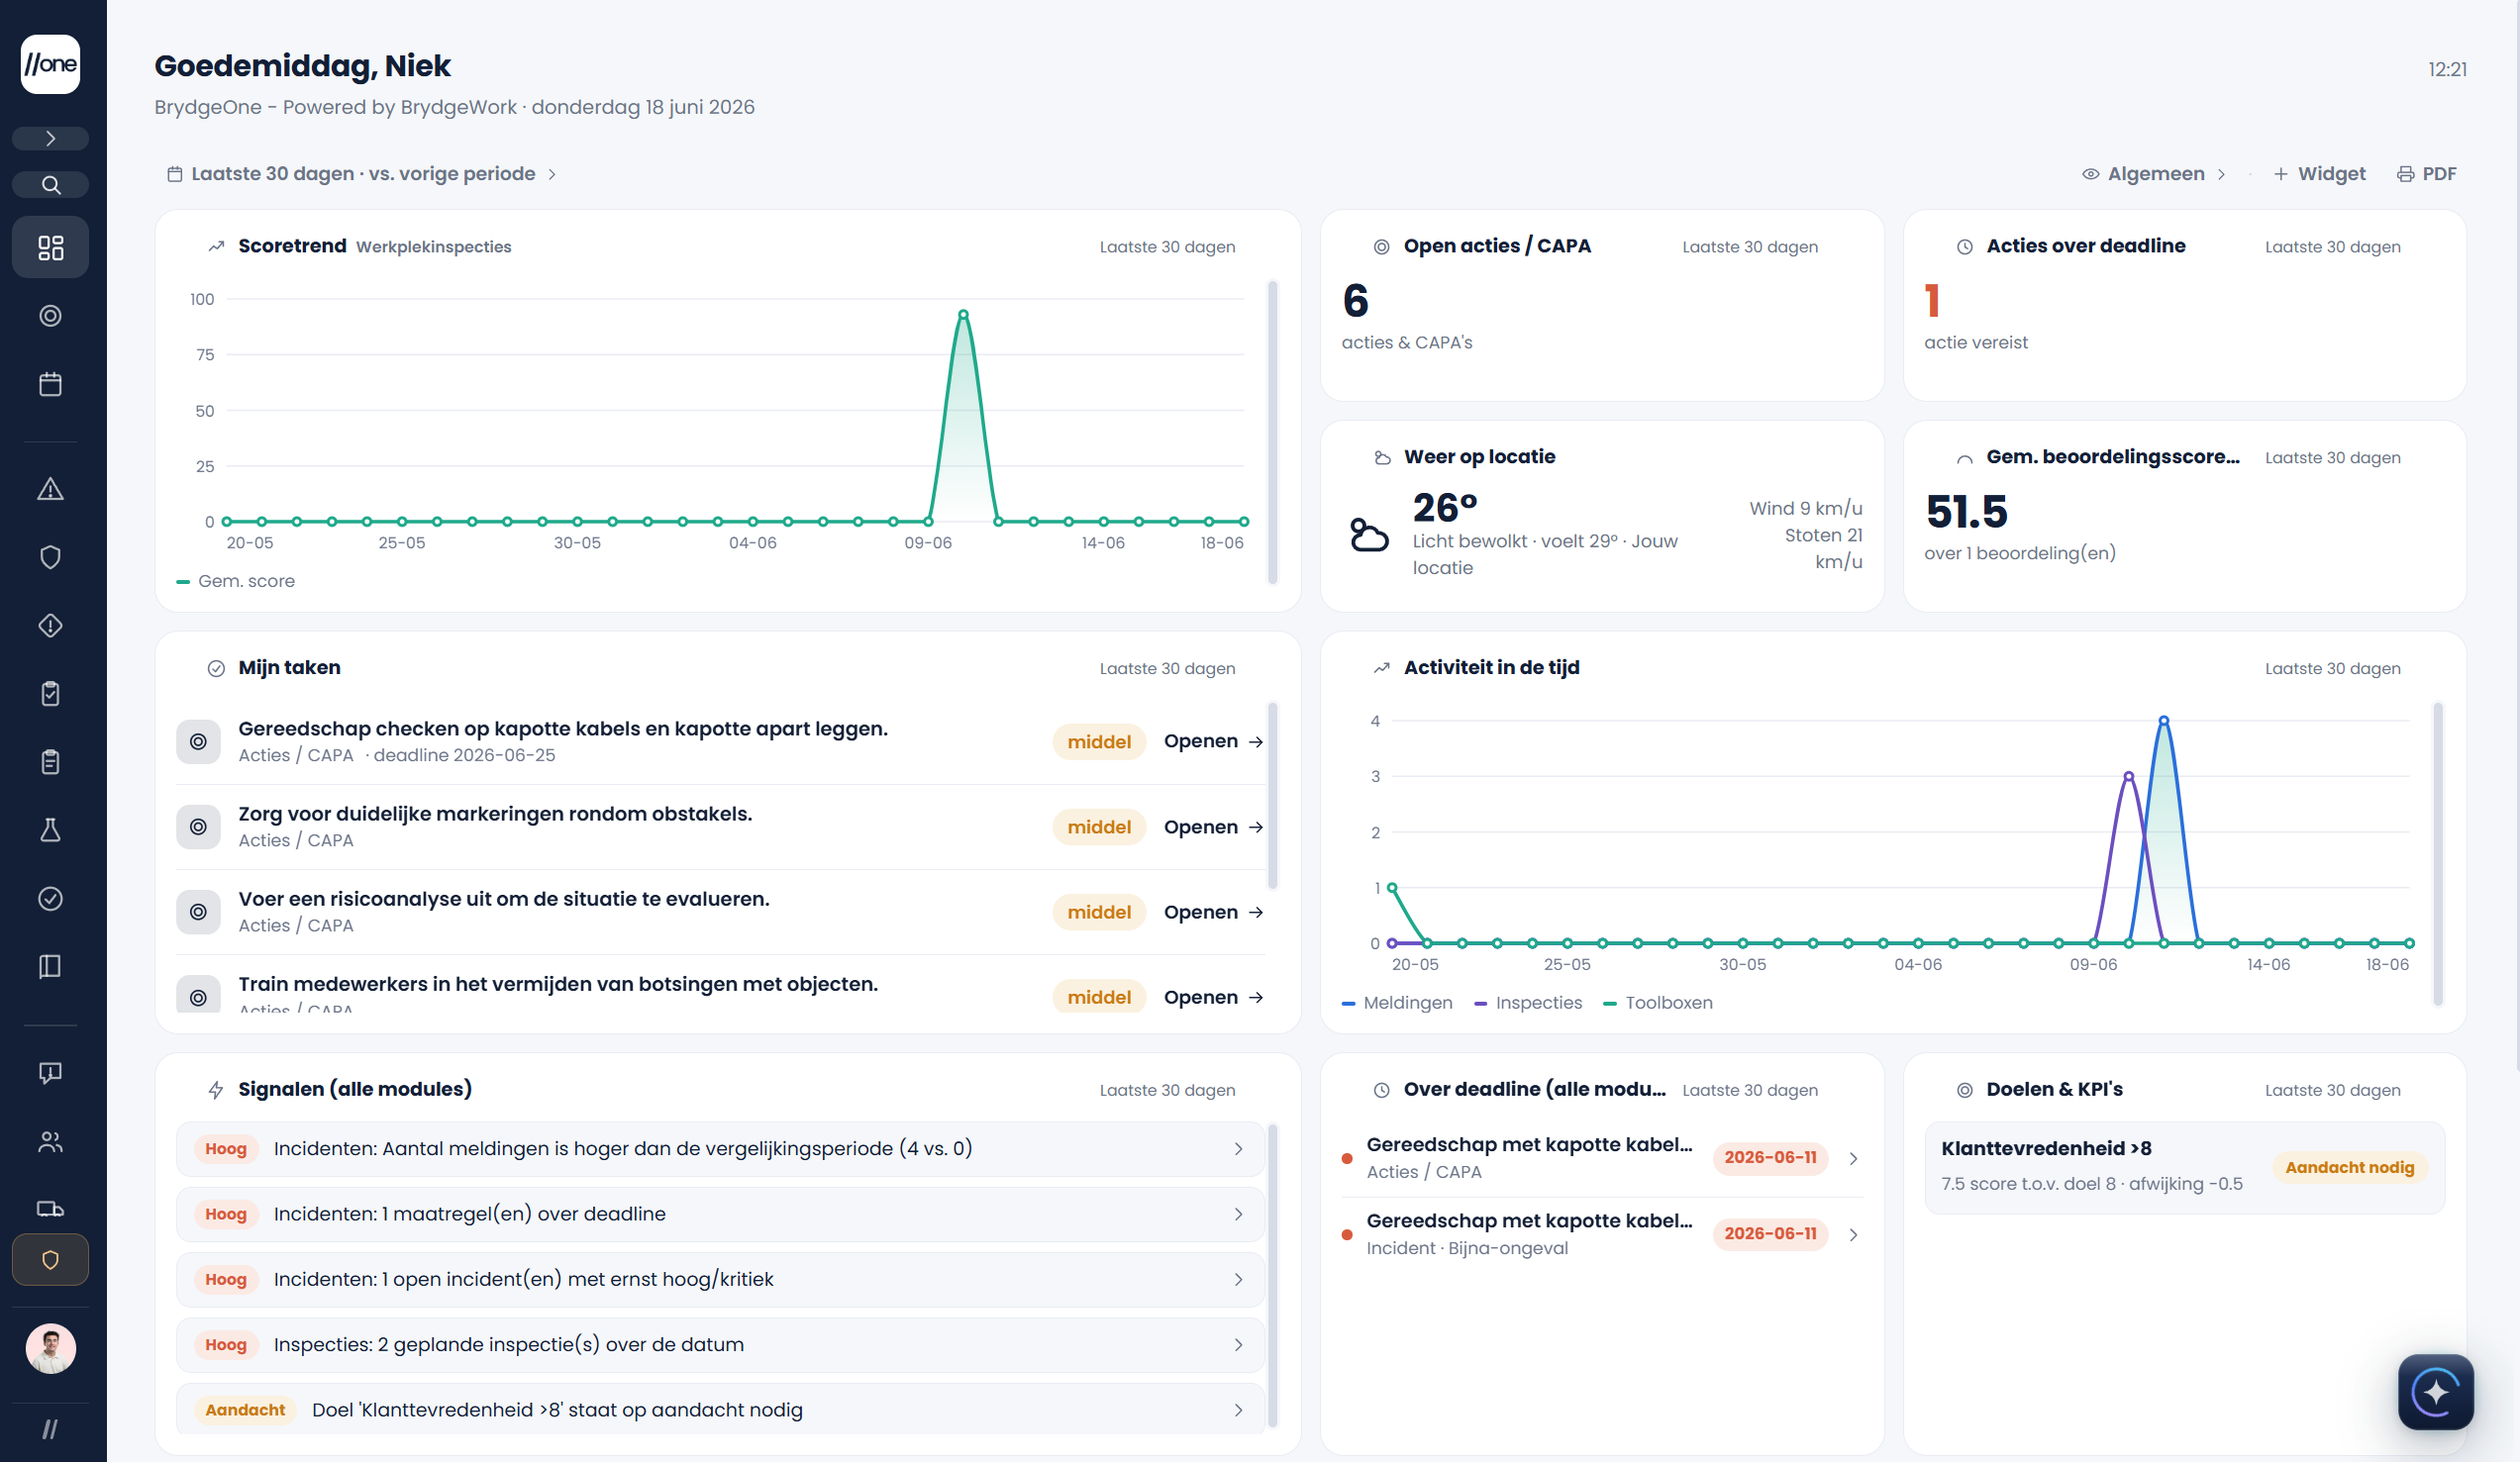Click the 2026-06-11 badge on the Acties / CAPA row
This screenshot has height=1462, width=2520.
(x=1770, y=1158)
